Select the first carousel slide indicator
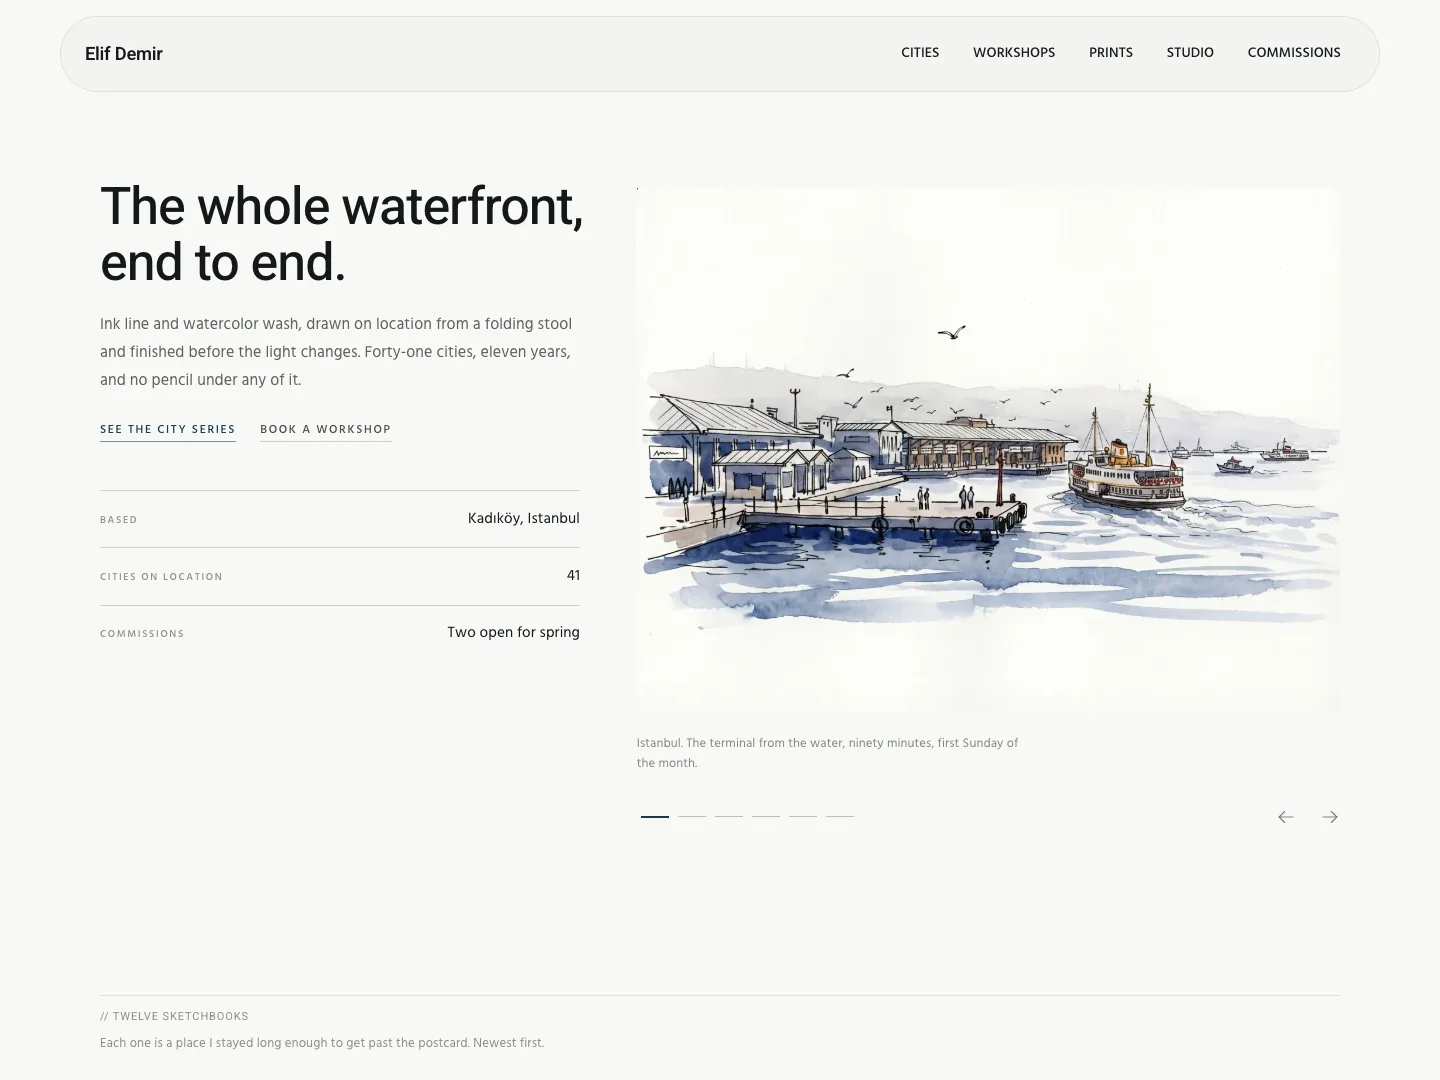1440x1080 pixels. (655, 817)
